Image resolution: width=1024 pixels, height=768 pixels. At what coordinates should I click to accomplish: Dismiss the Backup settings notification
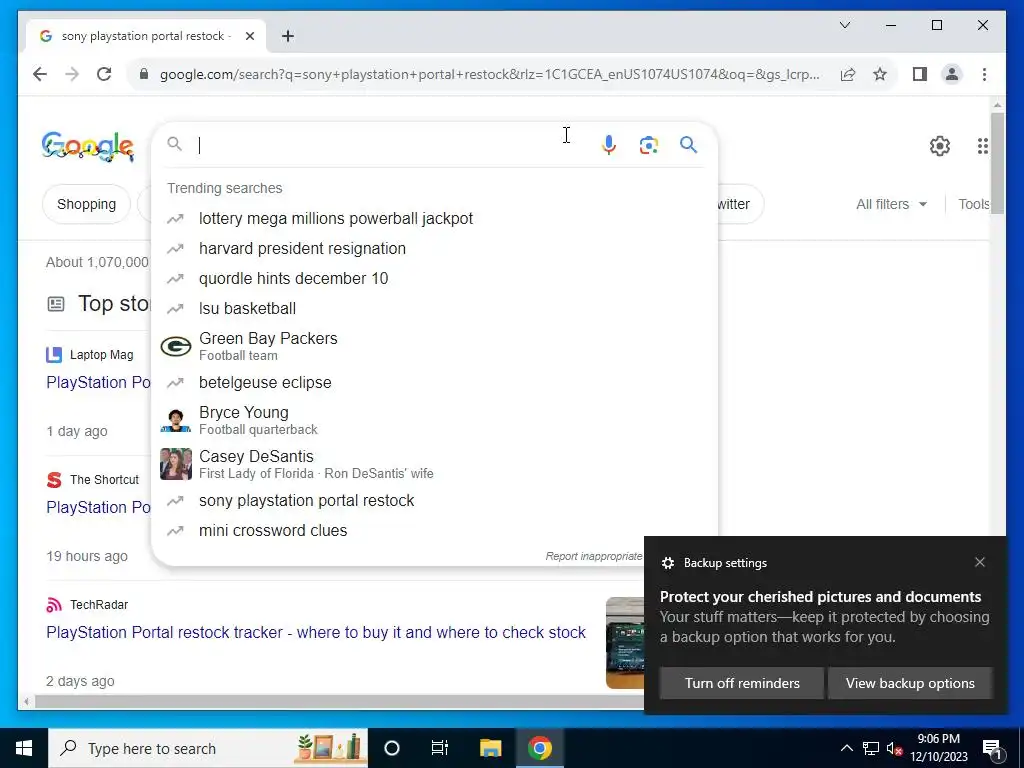point(980,562)
